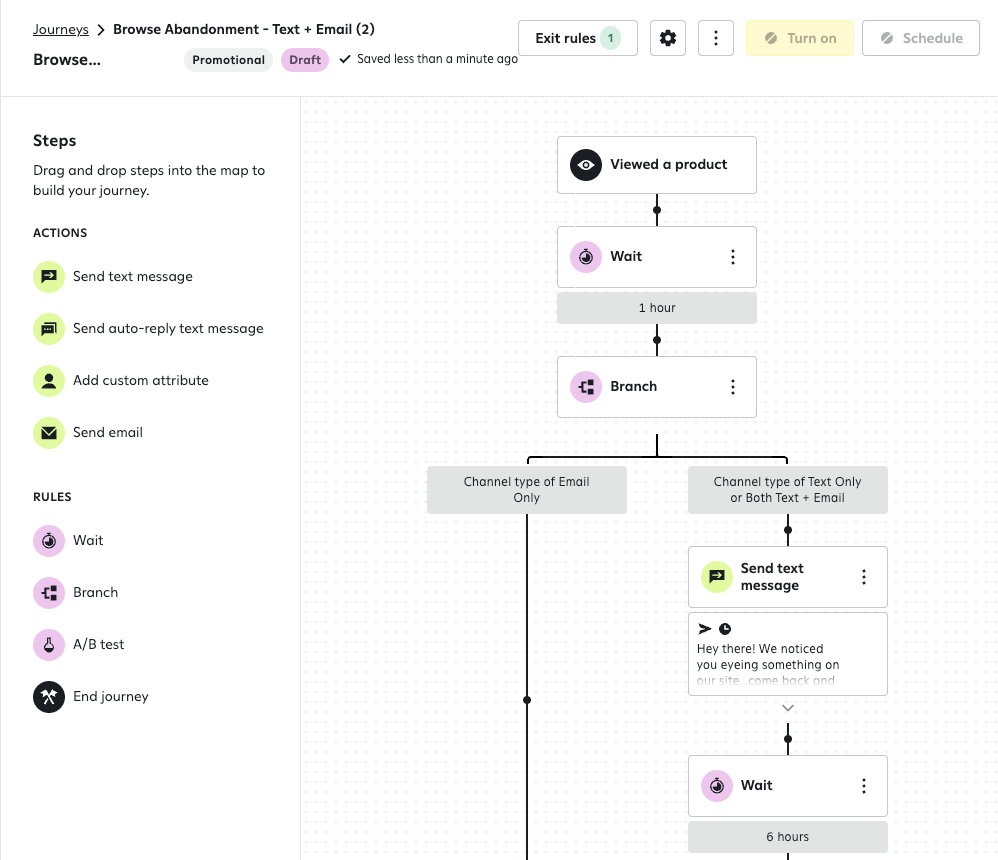998x860 pixels.
Task: Click the clock icon in message preview
Action: 725,629
